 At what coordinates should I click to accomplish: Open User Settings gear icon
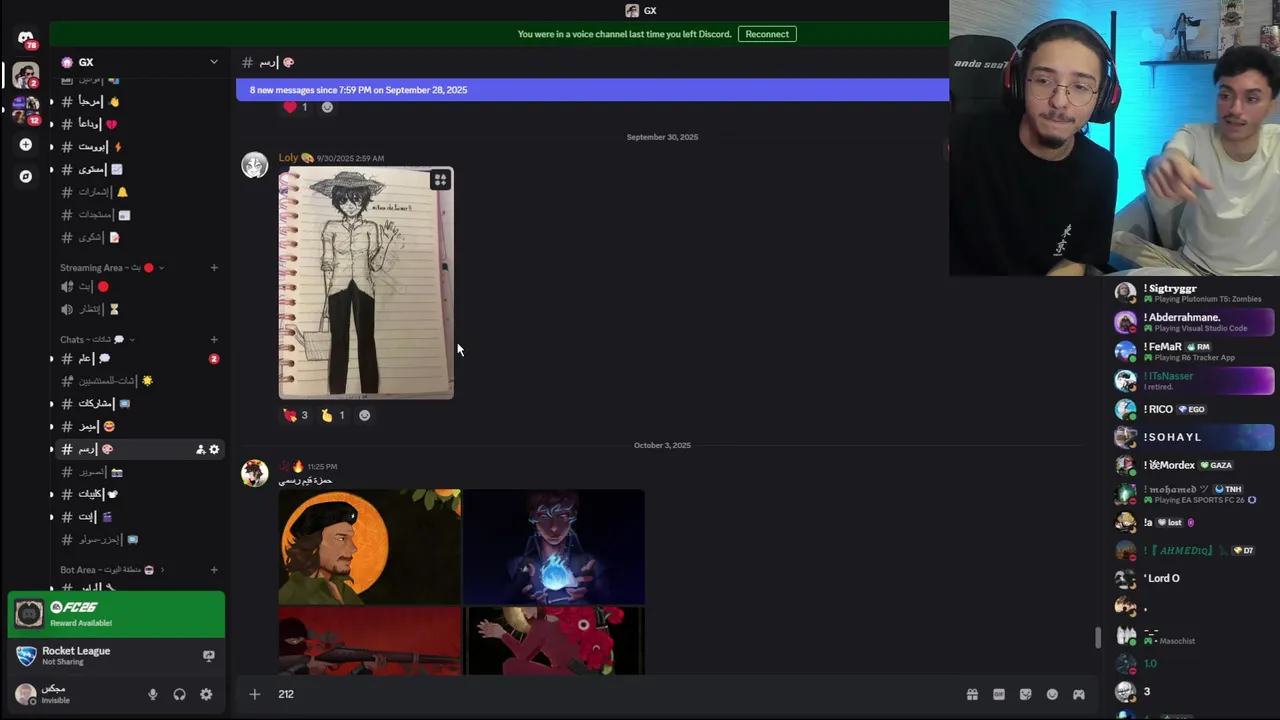(x=206, y=694)
